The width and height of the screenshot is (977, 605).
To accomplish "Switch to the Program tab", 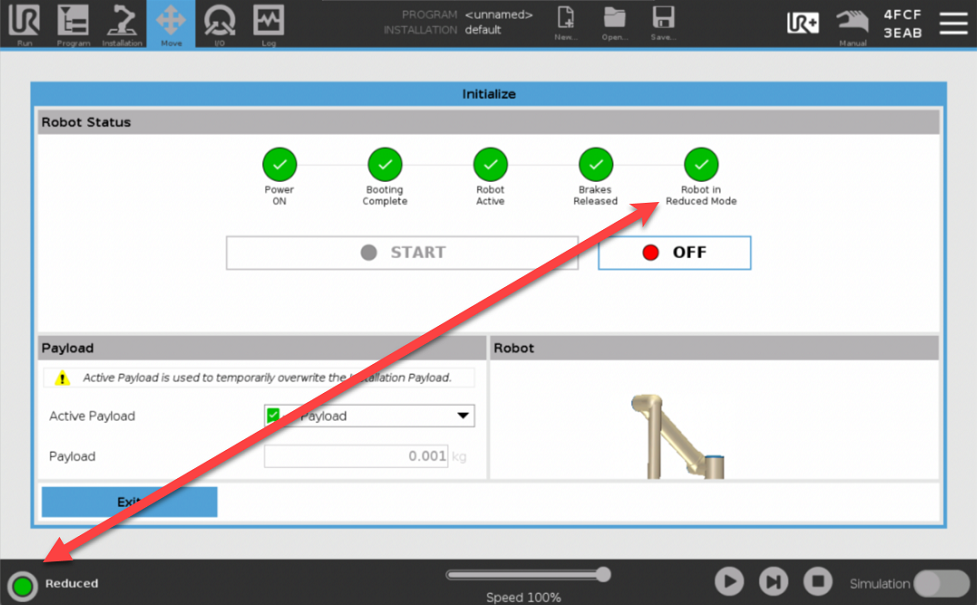I will point(73,24).
